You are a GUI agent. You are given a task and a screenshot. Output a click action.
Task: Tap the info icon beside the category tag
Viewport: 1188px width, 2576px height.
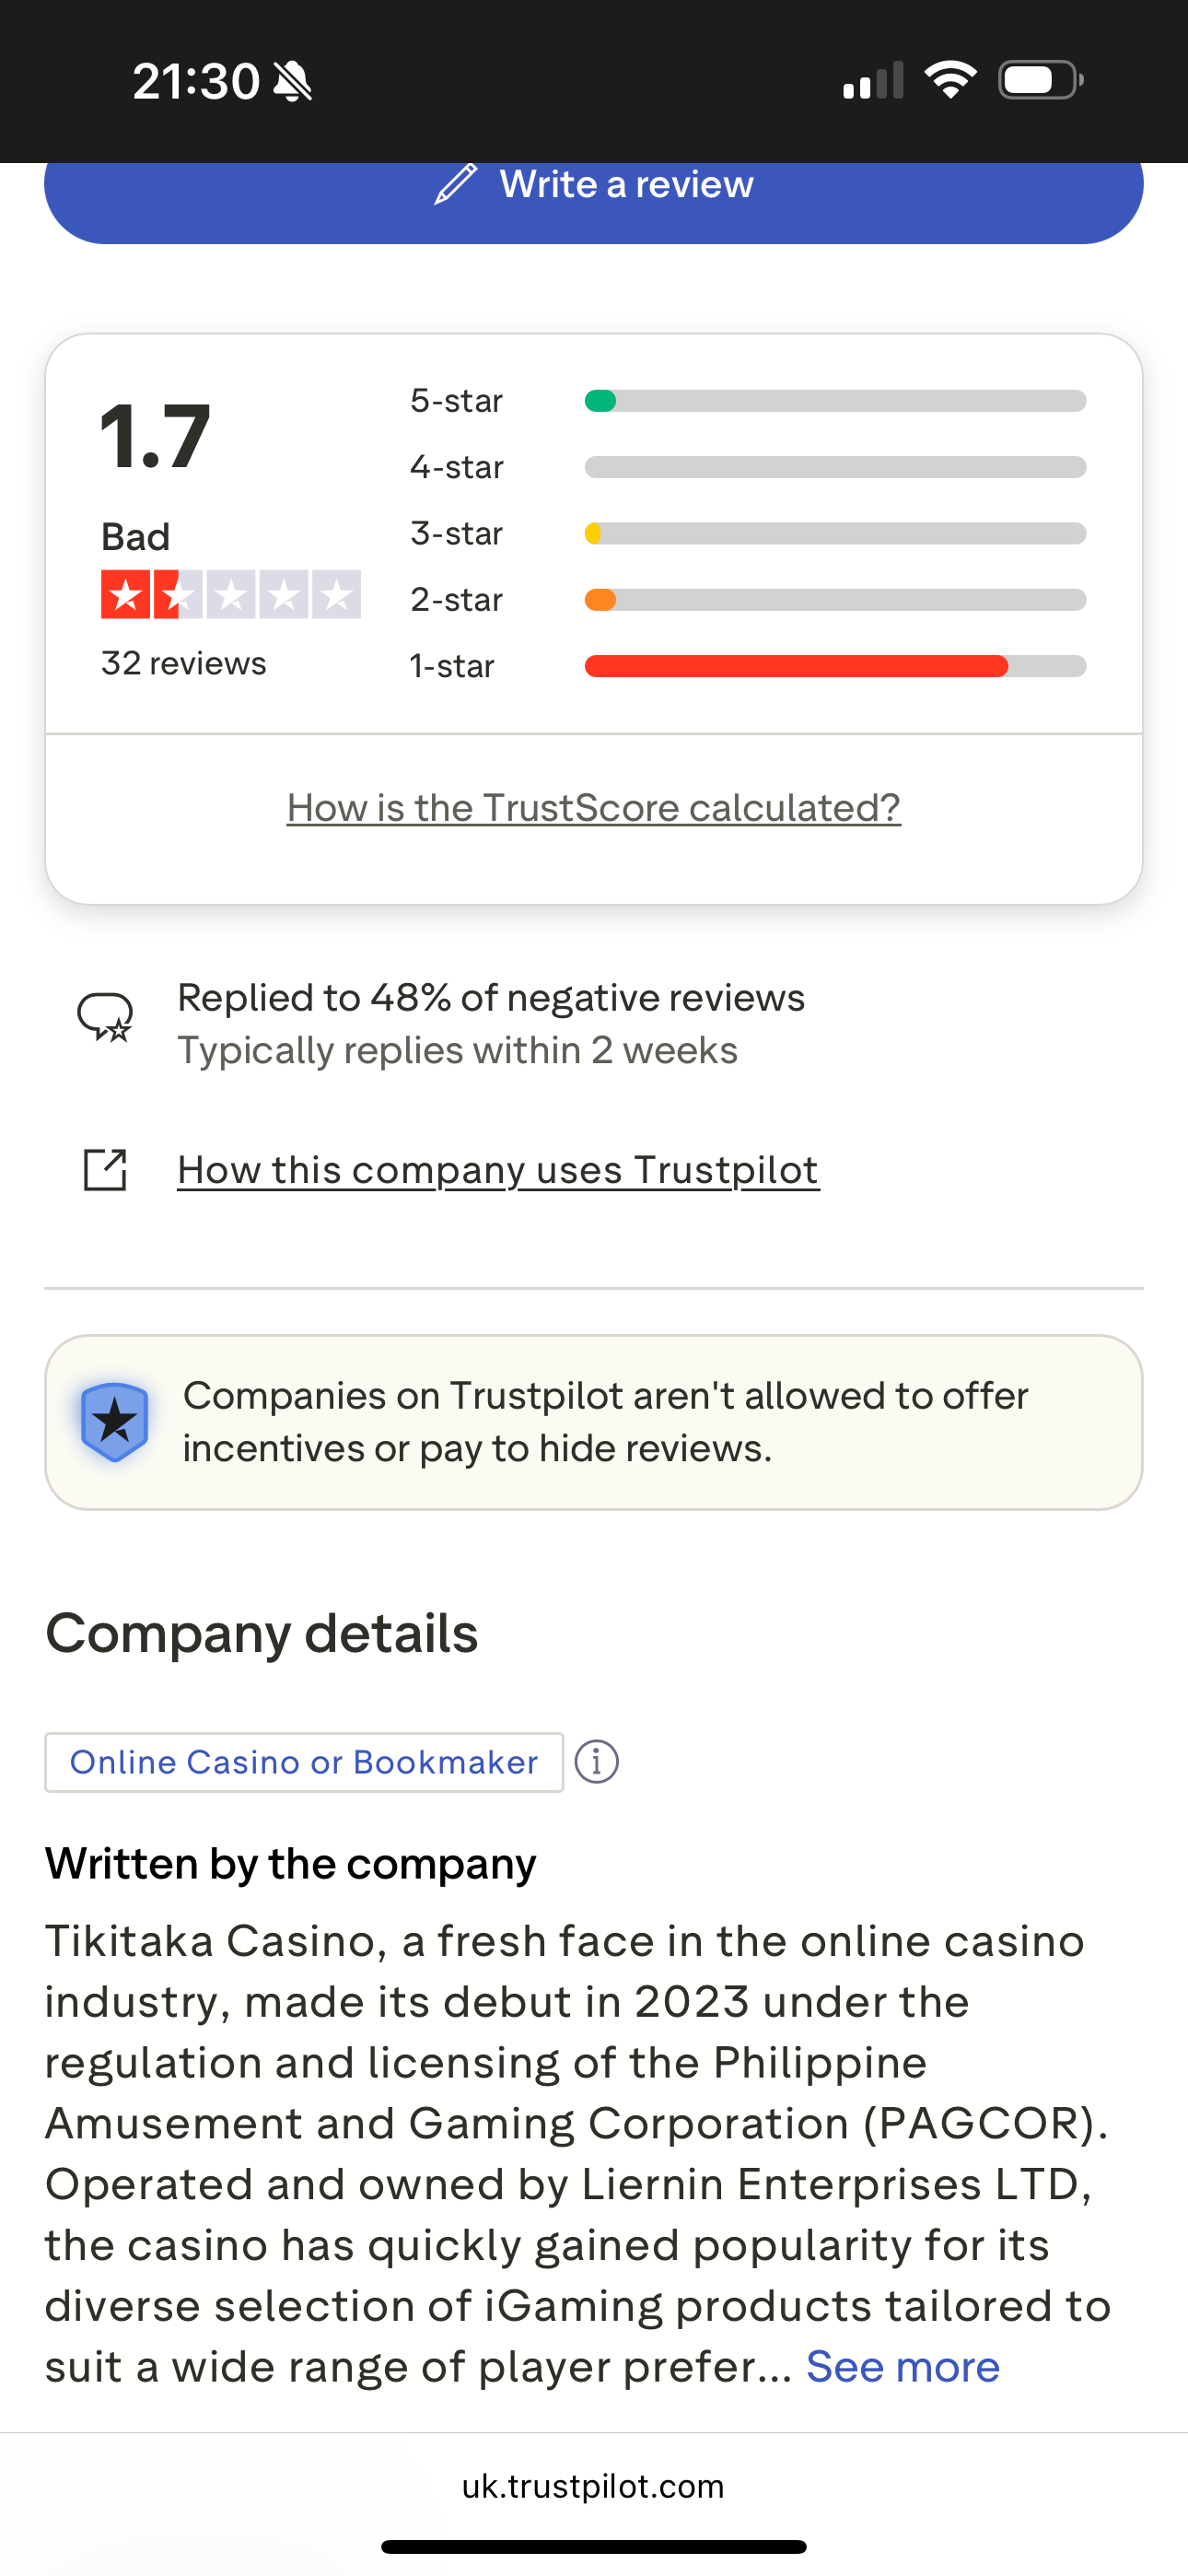click(597, 1761)
